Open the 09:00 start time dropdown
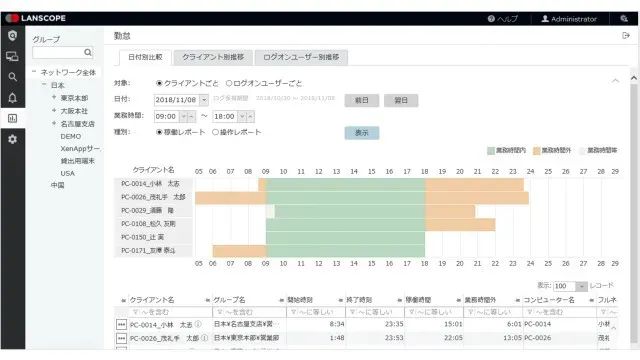This screenshot has height=360, width=640. 184,117
